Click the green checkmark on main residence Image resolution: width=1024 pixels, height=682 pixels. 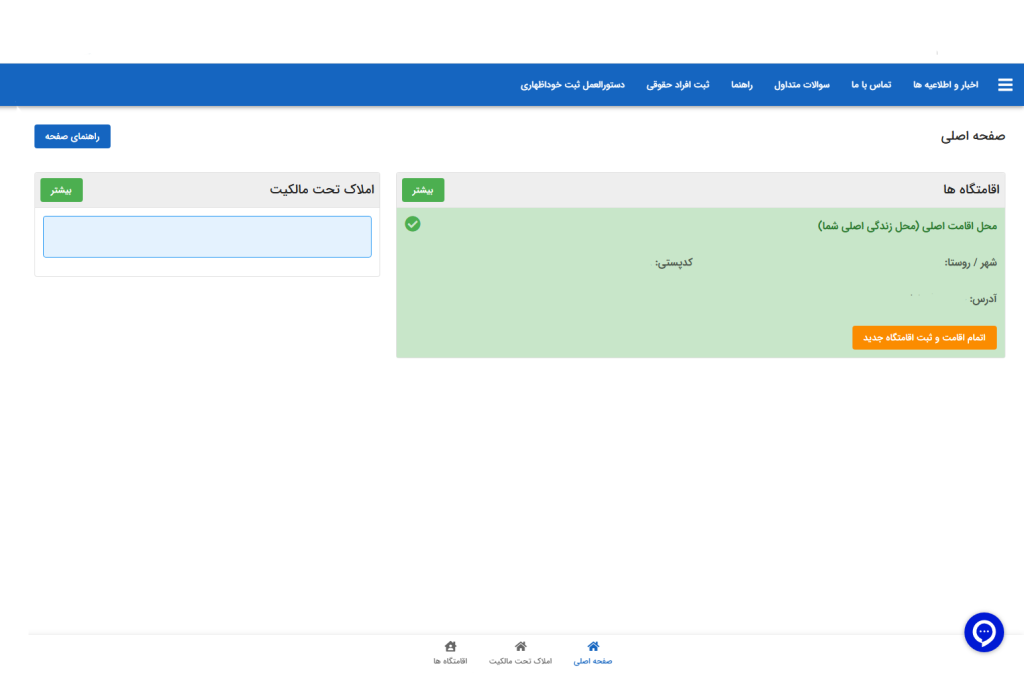[413, 224]
